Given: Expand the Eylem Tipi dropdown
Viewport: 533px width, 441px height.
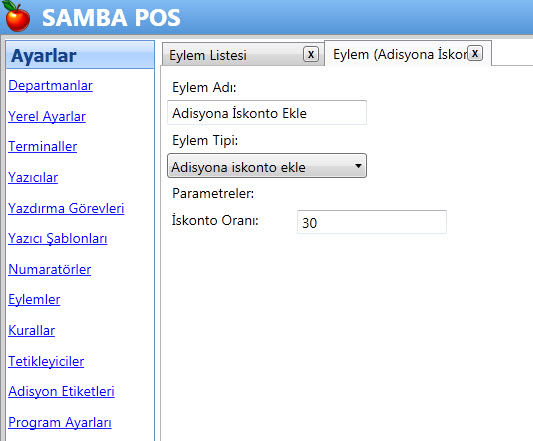Looking at the screenshot, I should 267,166.
